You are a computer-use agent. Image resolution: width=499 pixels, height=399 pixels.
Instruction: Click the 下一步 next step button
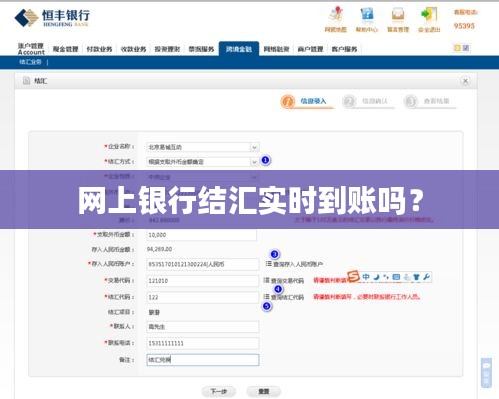click(x=219, y=391)
